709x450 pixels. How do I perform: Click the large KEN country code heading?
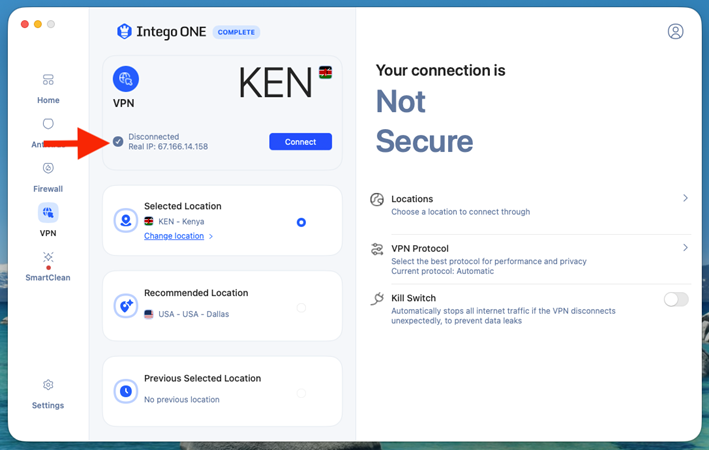[x=275, y=82]
